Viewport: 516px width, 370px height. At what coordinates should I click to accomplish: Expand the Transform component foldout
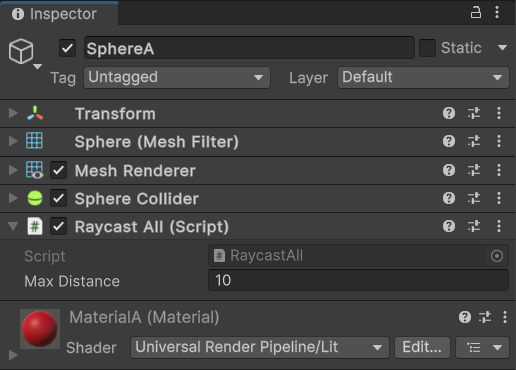coord(13,113)
